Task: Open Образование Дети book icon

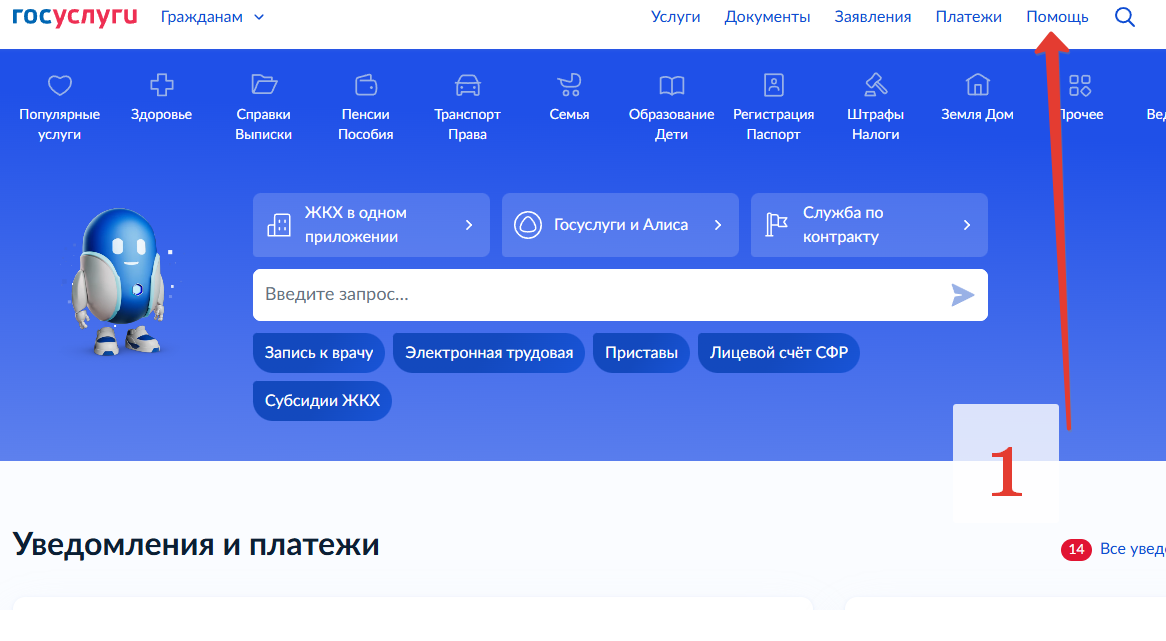Action: (x=671, y=86)
